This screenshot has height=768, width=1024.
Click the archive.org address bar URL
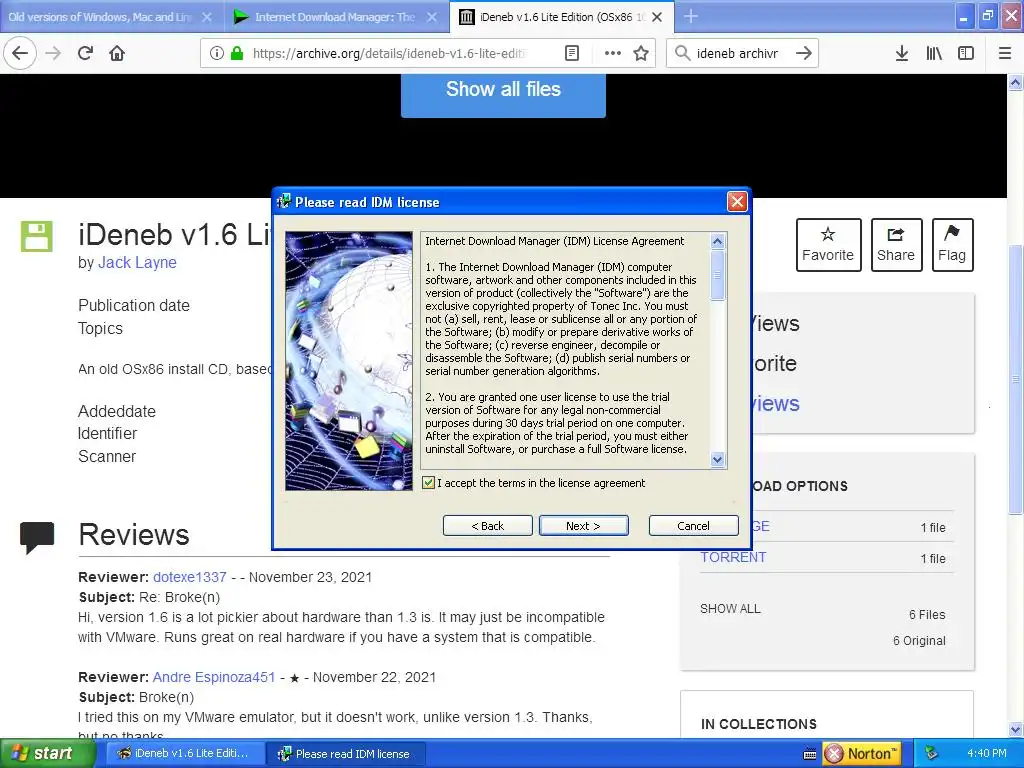(x=389, y=53)
